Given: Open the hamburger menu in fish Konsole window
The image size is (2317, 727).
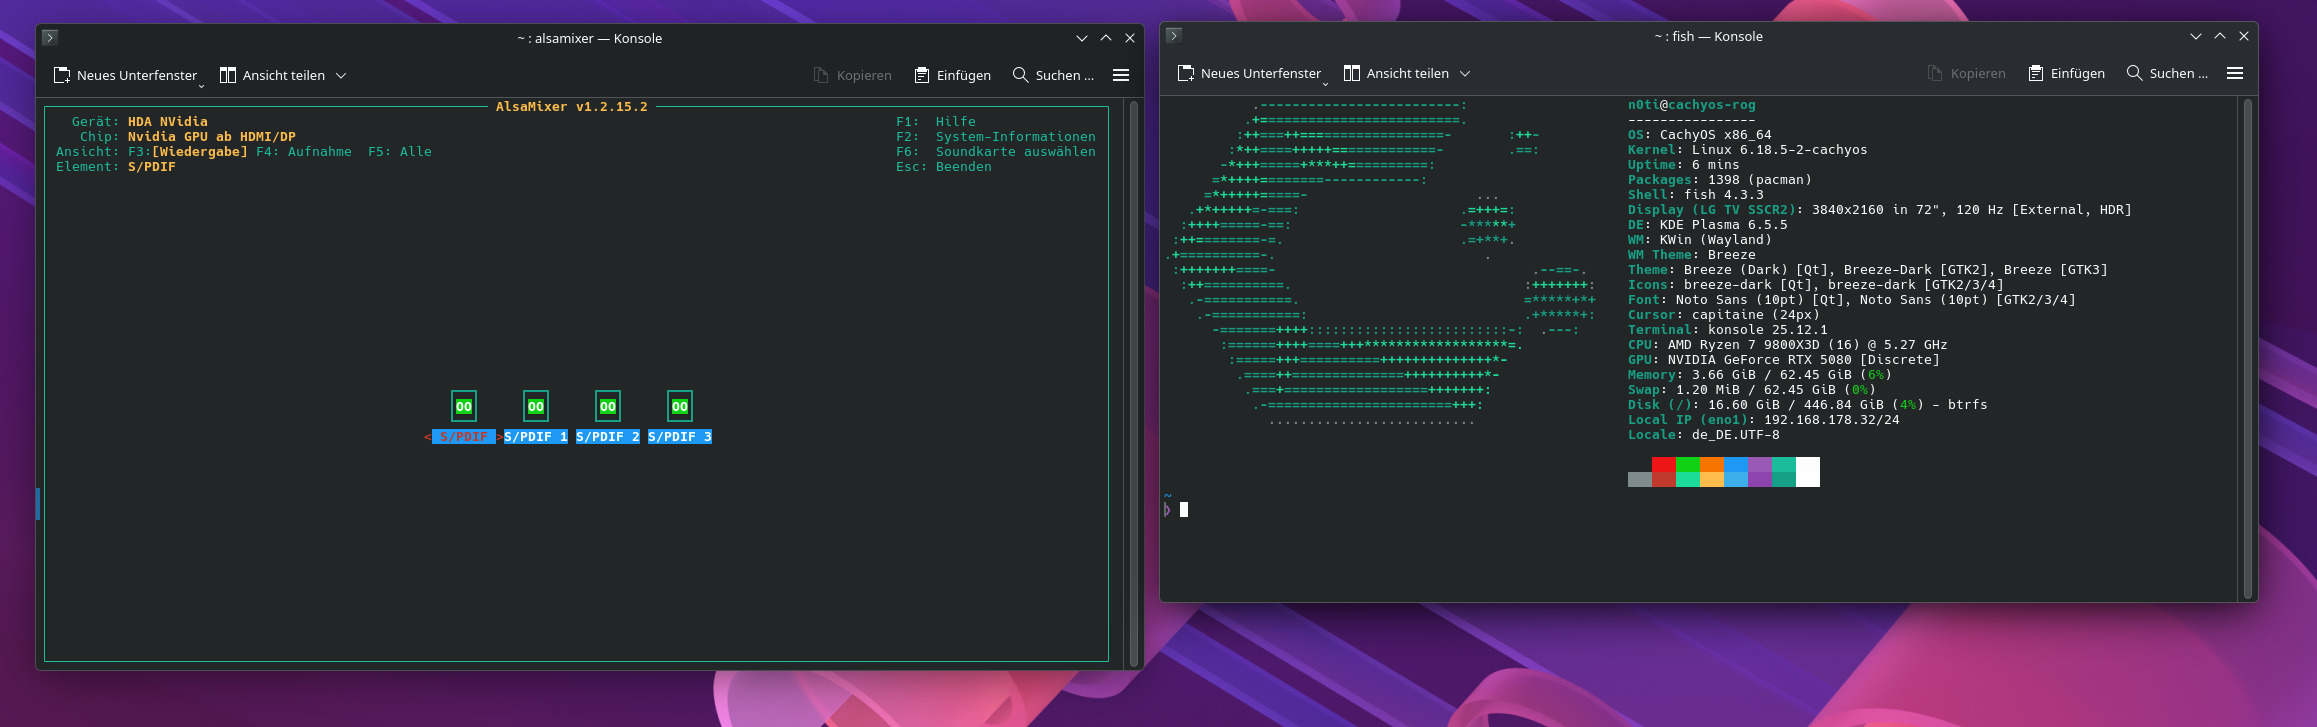Looking at the screenshot, I should [x=2235, y=73].
